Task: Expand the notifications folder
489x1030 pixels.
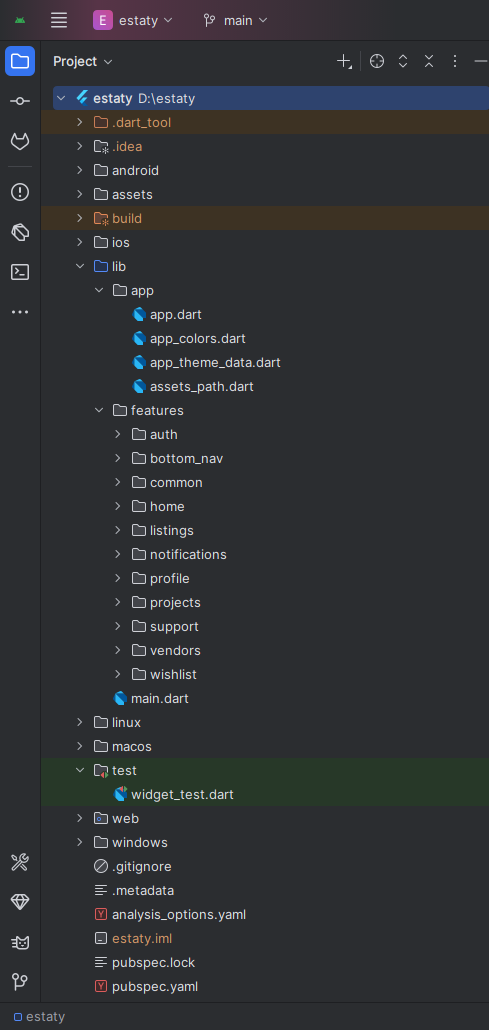Action: pyautogui.click(x=118, y=554)
